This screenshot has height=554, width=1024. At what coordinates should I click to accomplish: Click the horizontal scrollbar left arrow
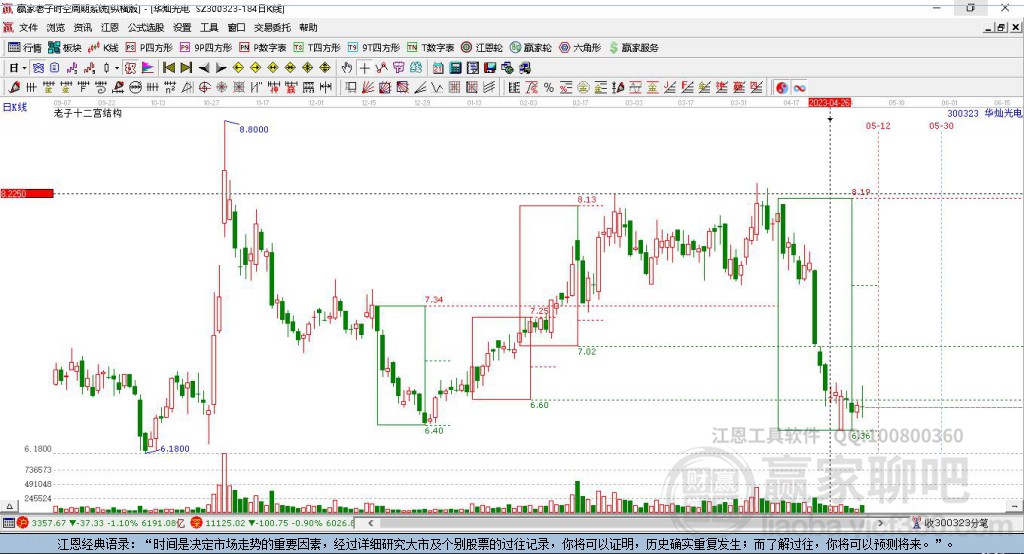[370, 523]
